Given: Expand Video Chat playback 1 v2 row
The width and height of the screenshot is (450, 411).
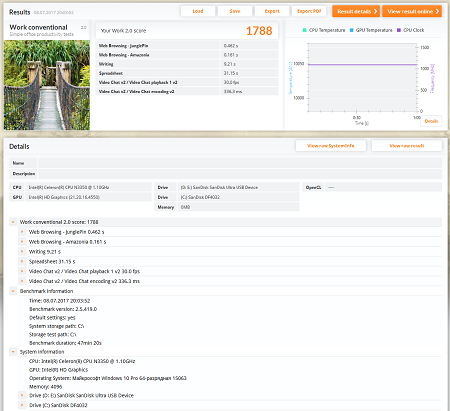Looking at the screenshot, I should pos(22,271).
